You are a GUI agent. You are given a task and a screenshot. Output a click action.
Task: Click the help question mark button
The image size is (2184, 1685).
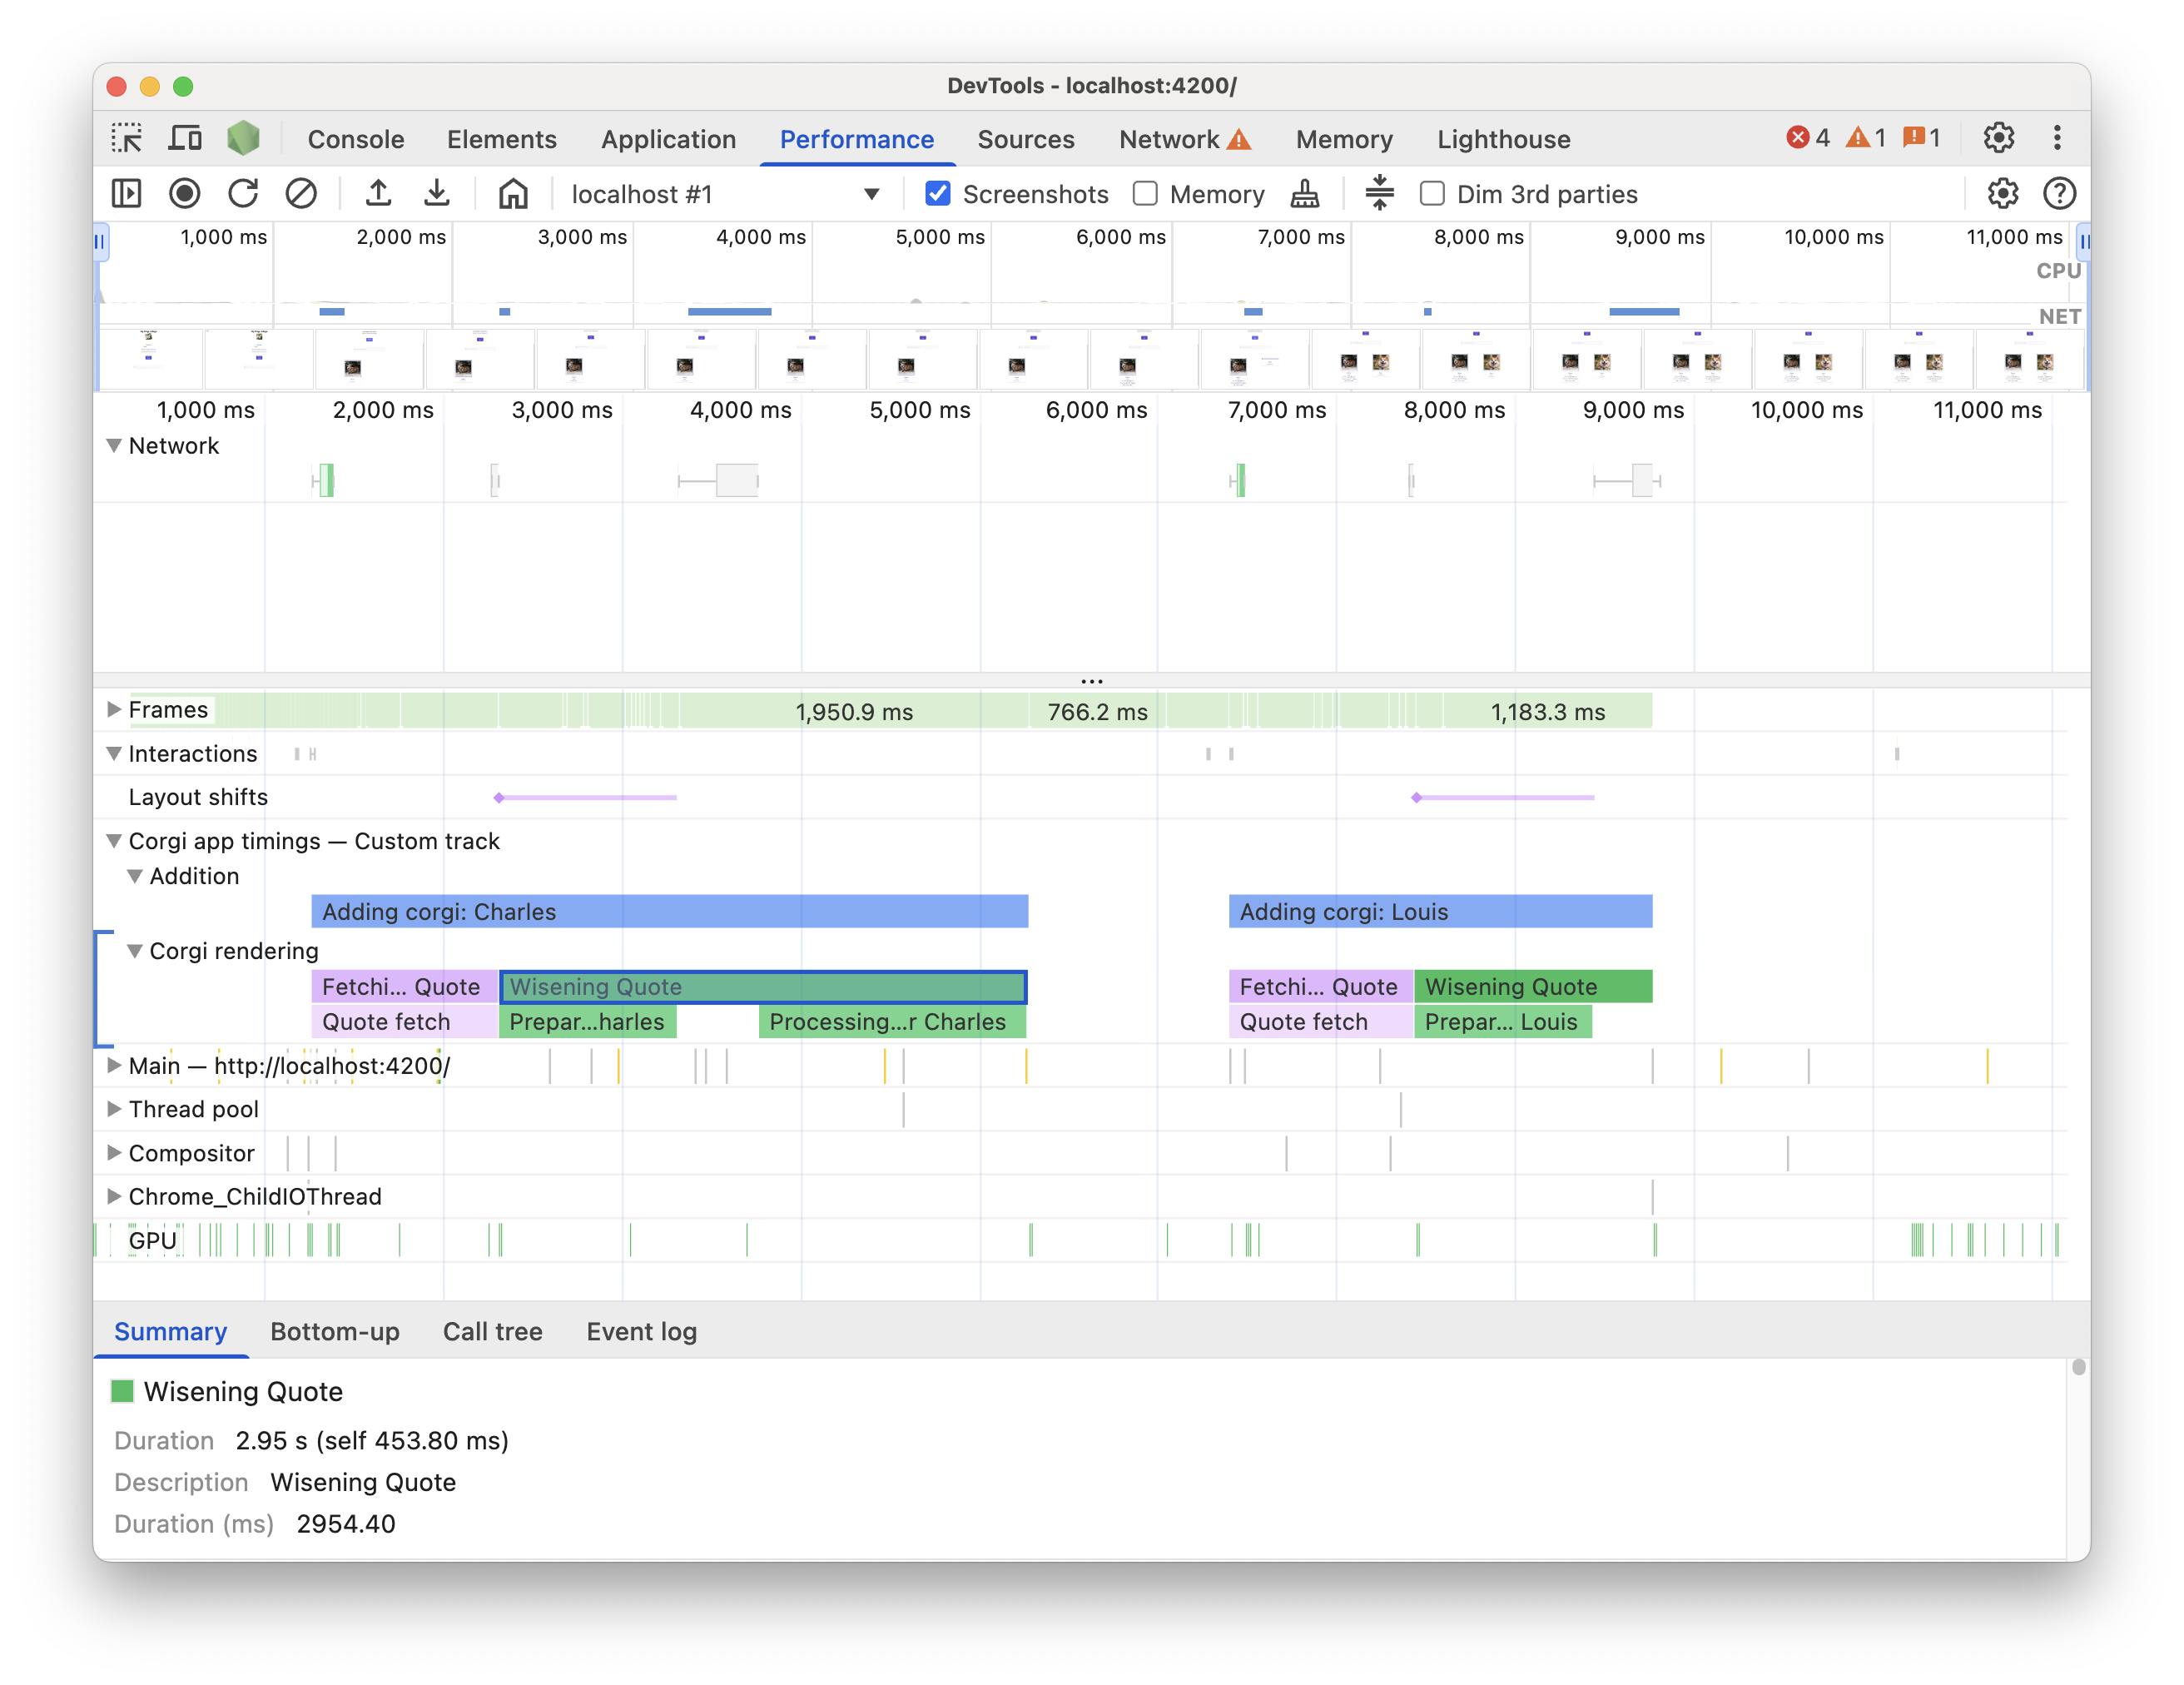(x=2060, y=193)
